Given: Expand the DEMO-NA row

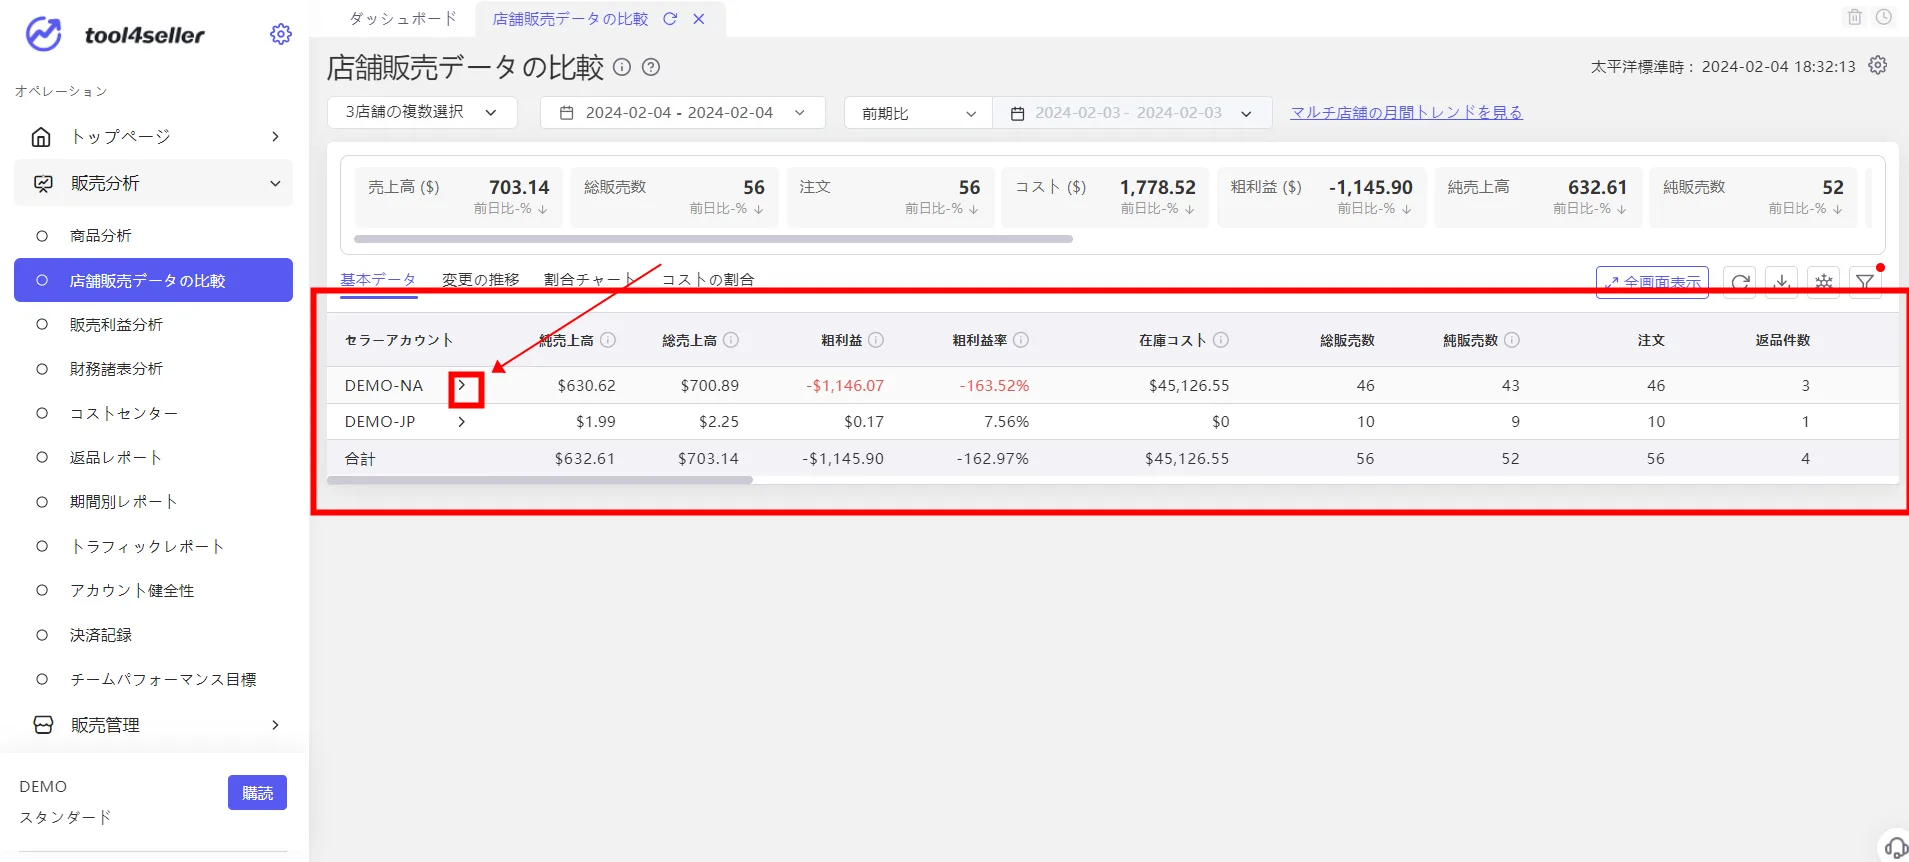Looking at the screenshot, I should [462, 385].
